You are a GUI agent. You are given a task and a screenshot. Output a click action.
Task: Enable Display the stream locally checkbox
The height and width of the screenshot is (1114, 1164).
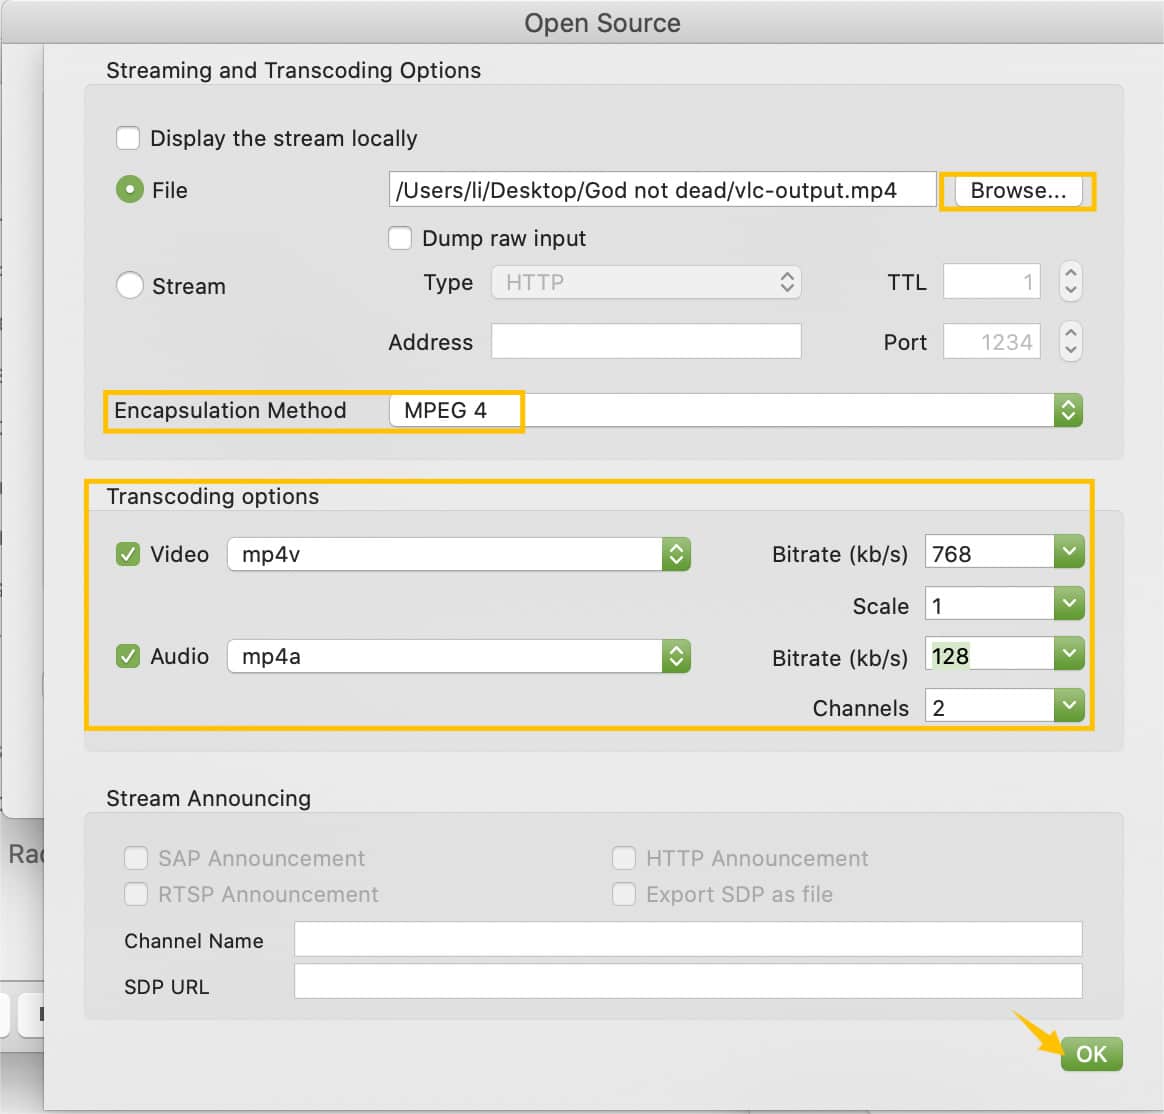tap(128, 138)
